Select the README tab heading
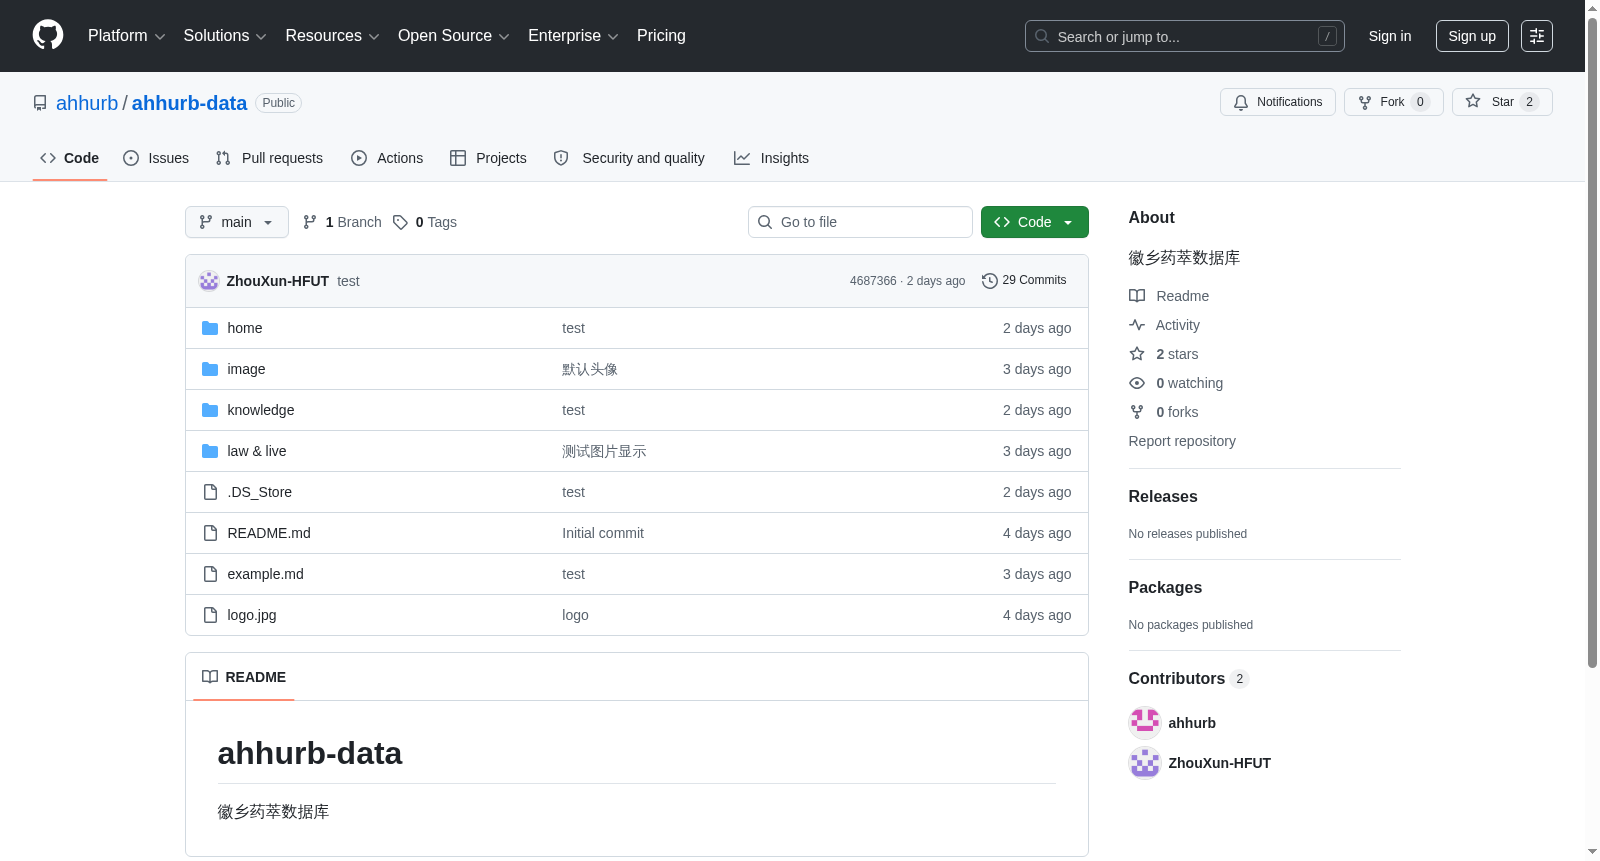 point(244,677)
